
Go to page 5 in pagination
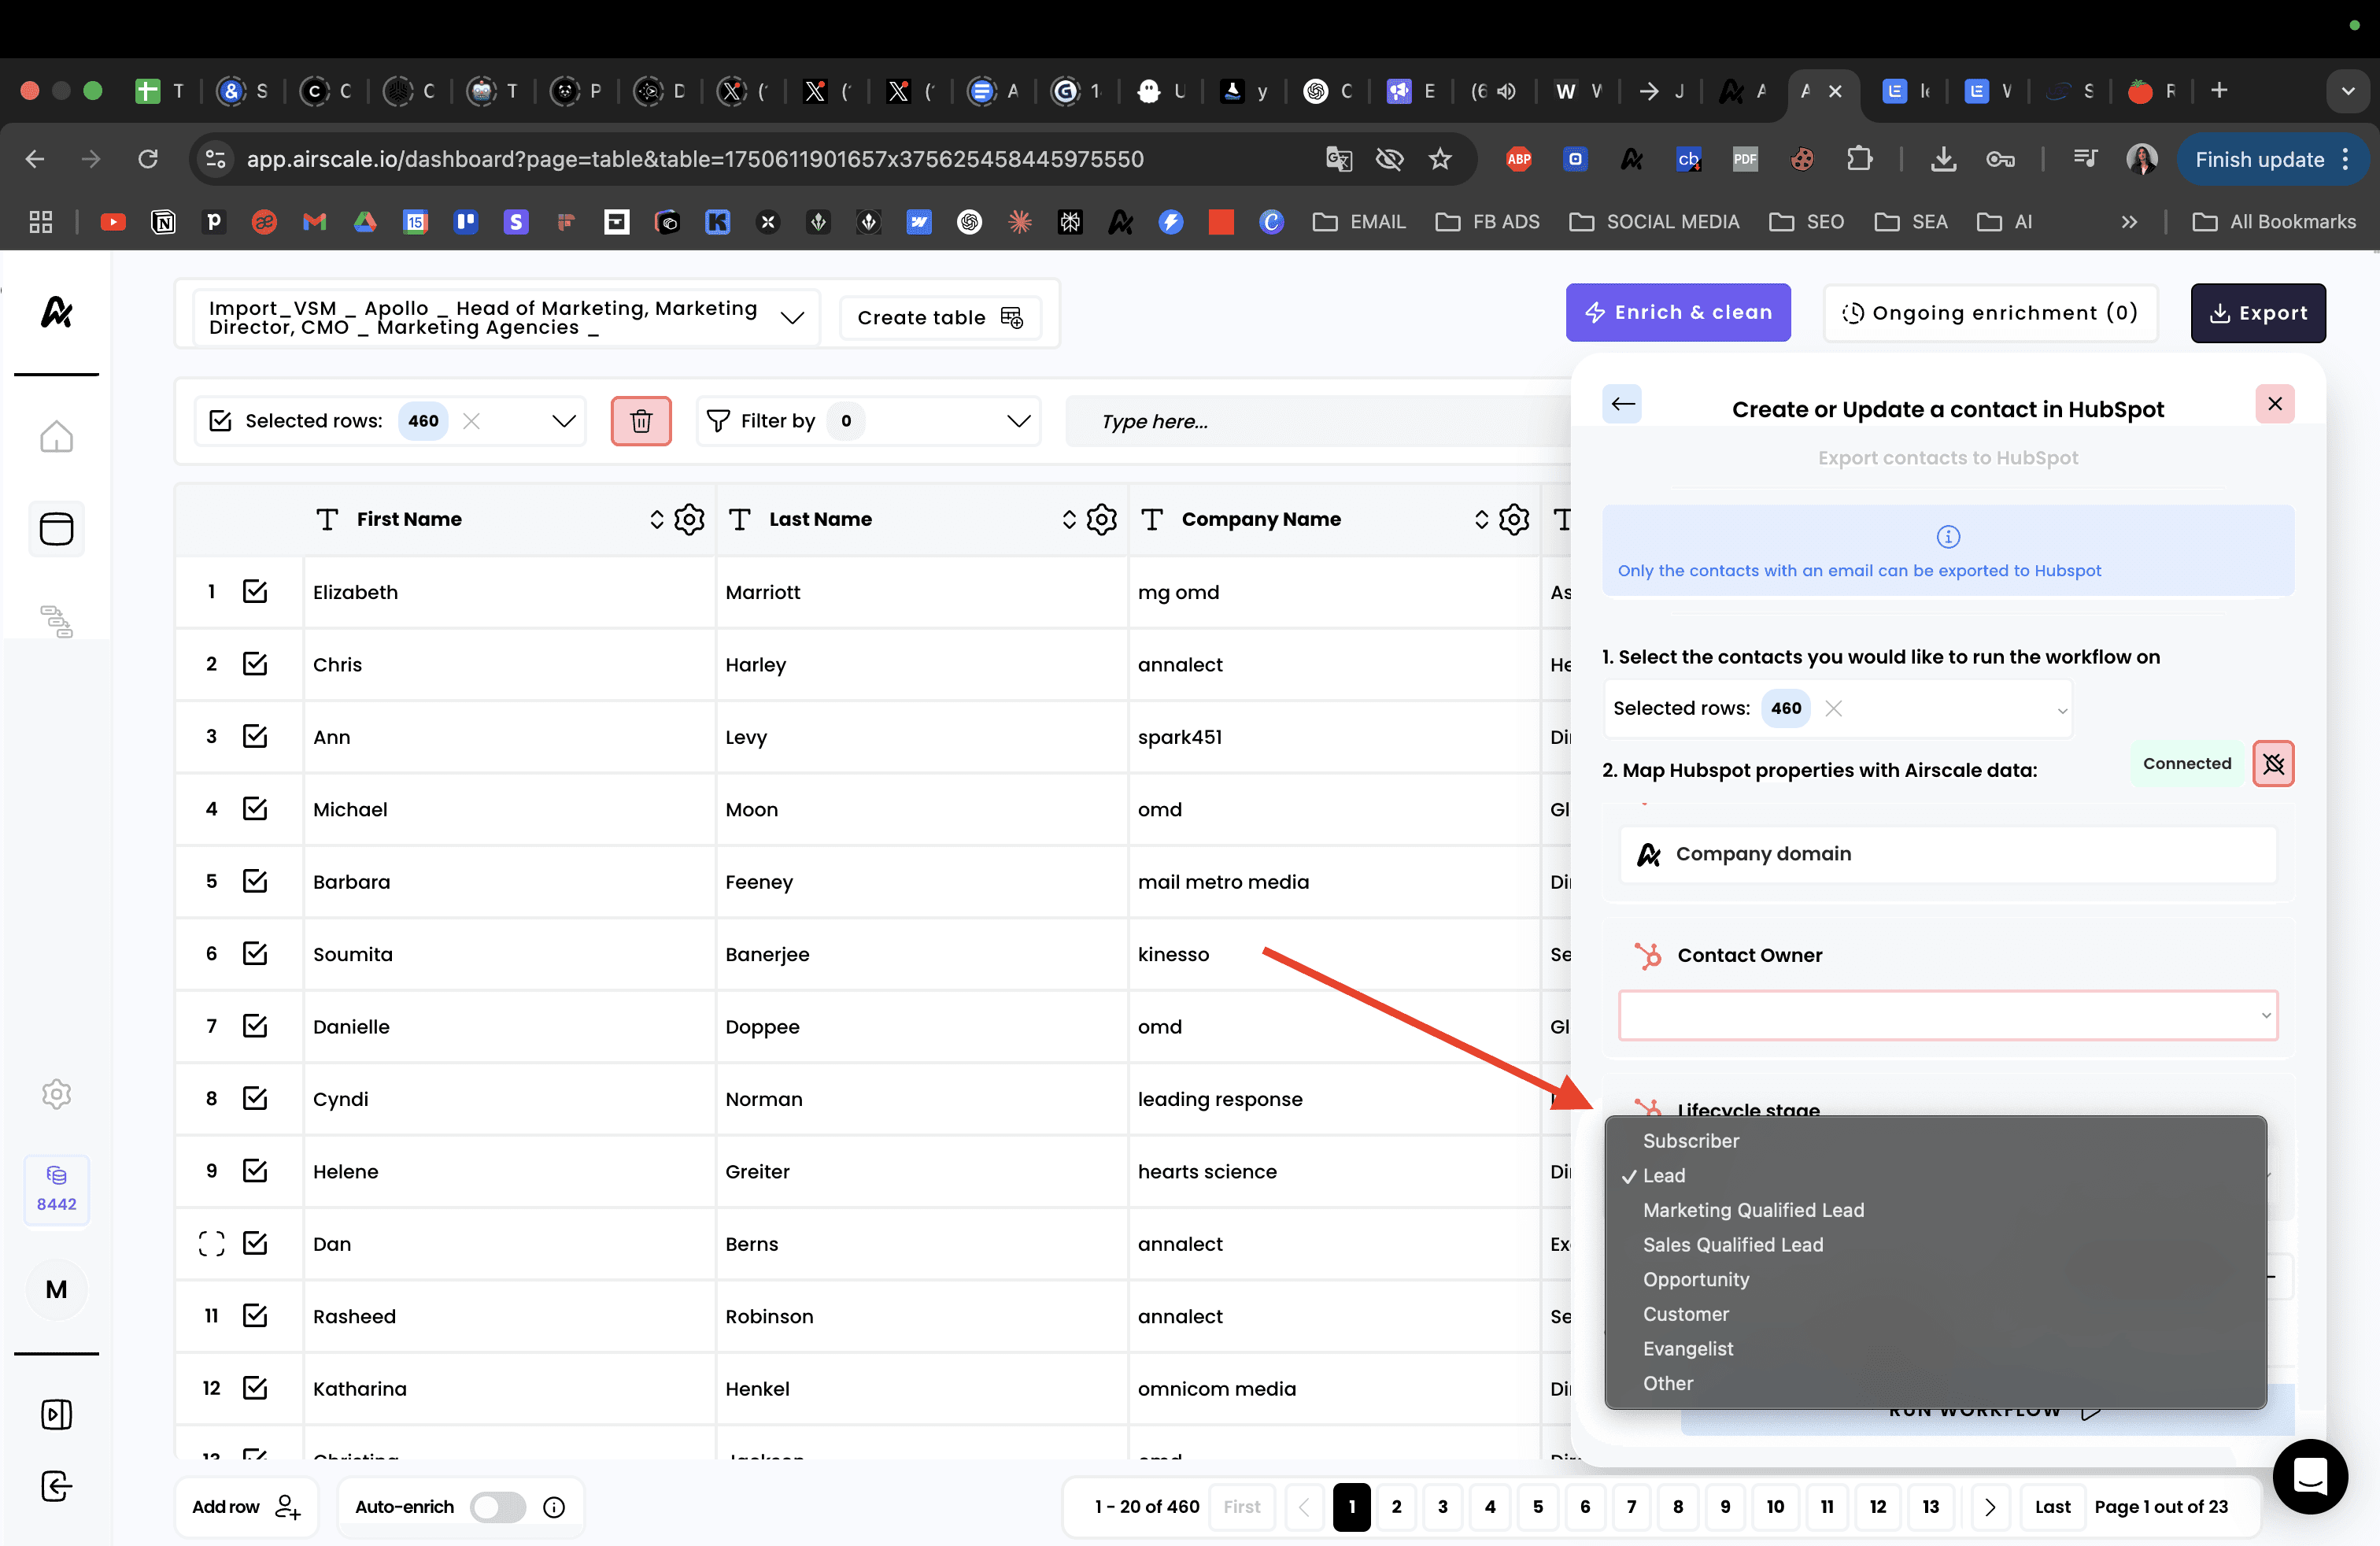click(x=1537, y=1507)
